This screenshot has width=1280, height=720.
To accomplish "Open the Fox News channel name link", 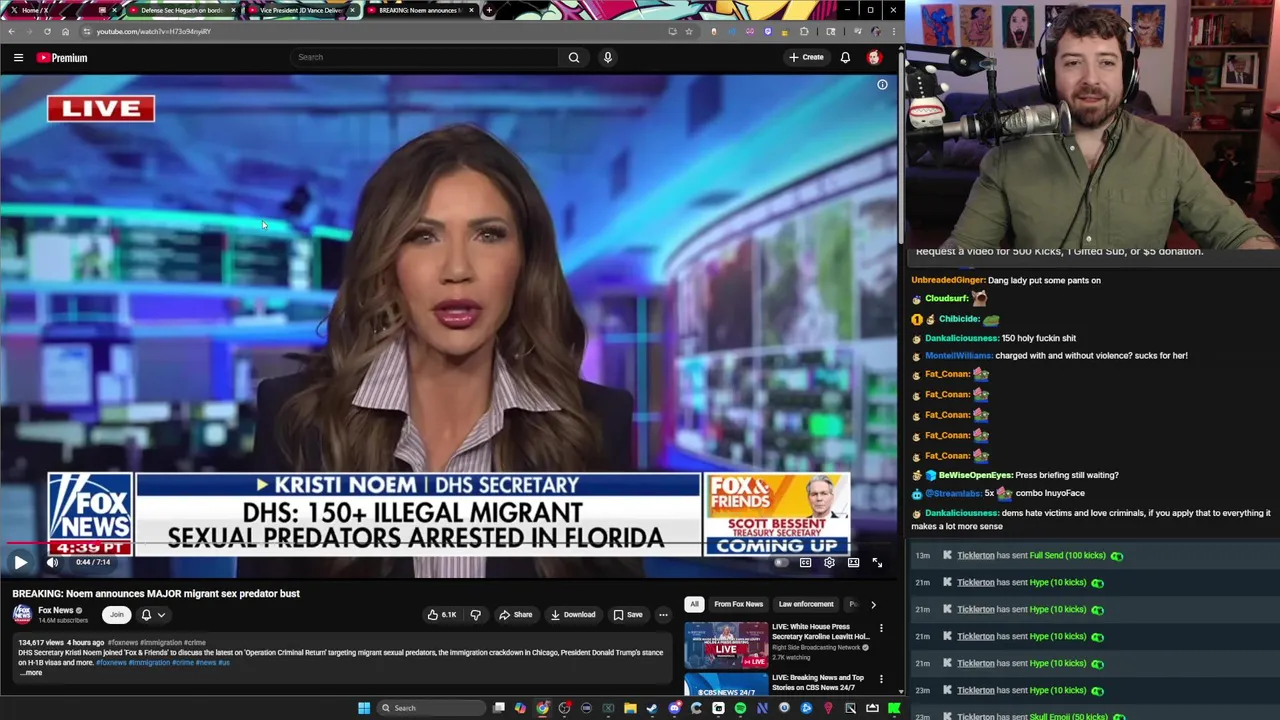I will [56, 611].
